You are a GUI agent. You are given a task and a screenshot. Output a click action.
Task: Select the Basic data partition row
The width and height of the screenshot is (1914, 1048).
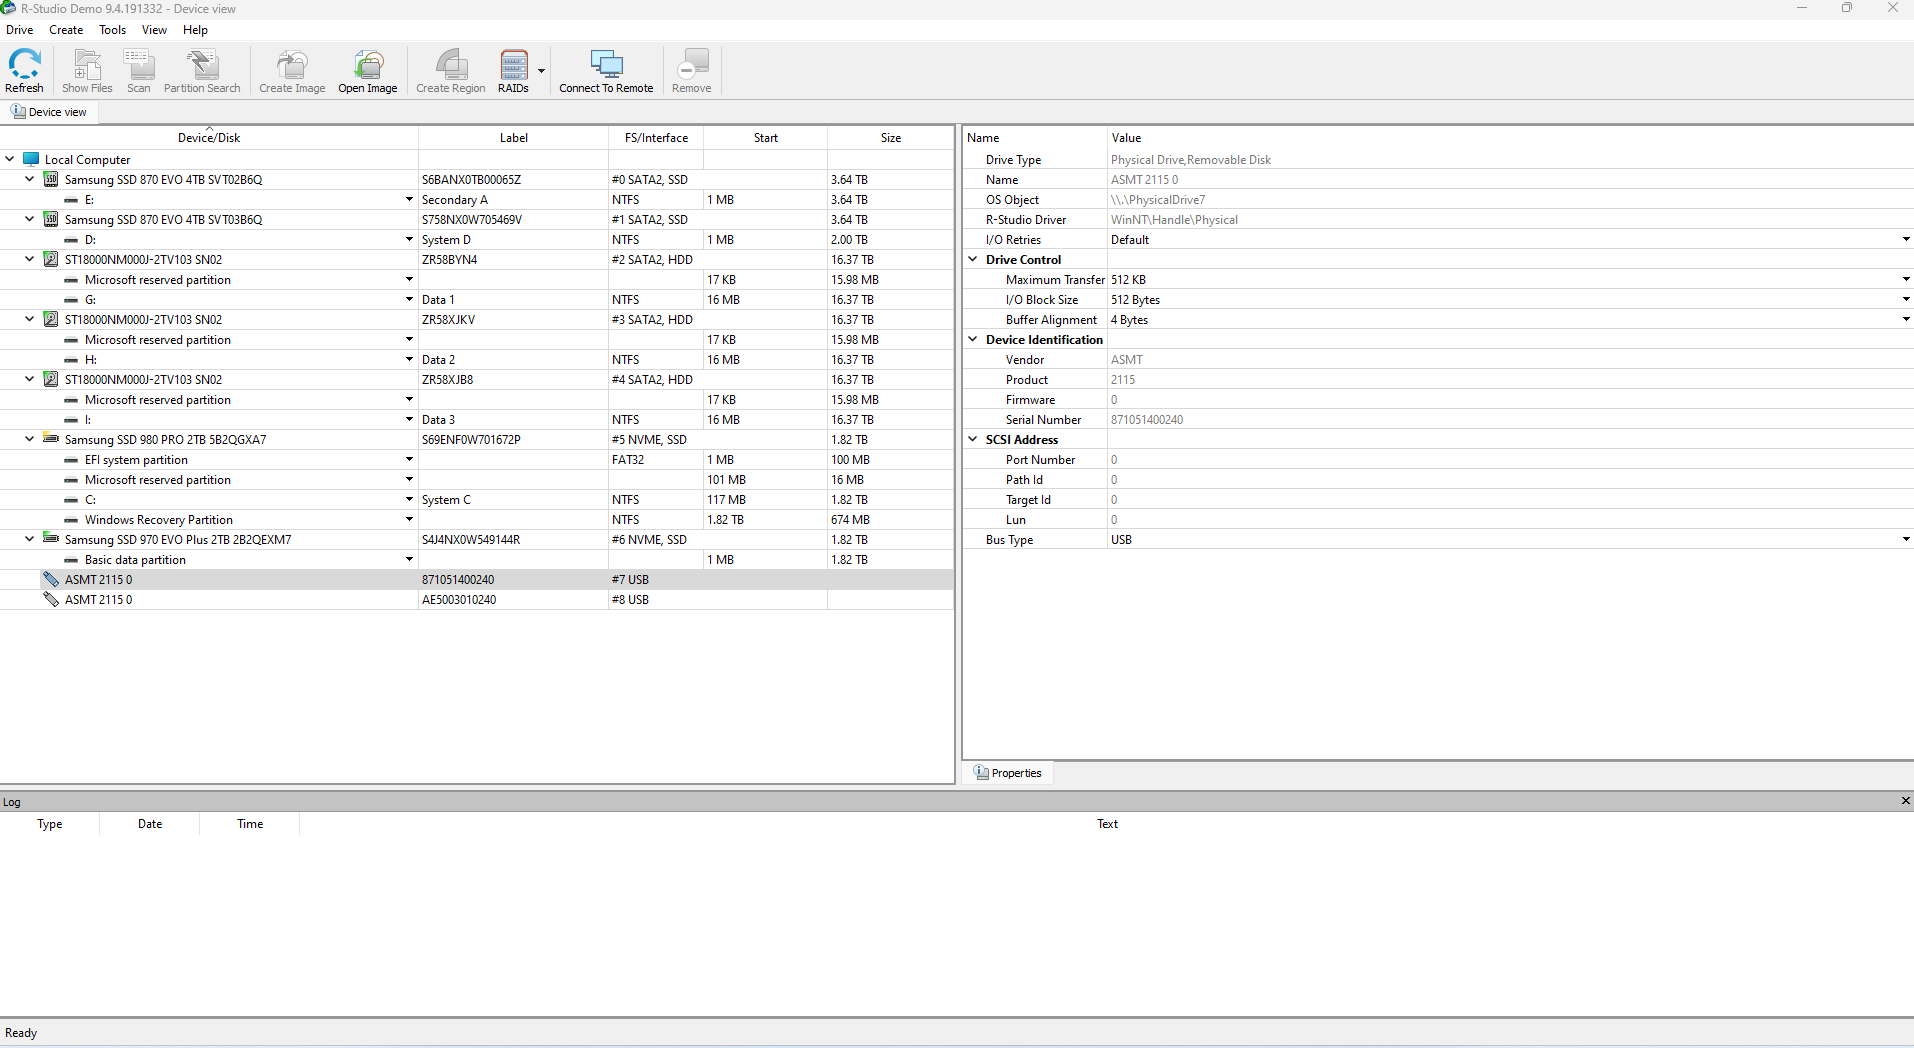tap(477, 560)
